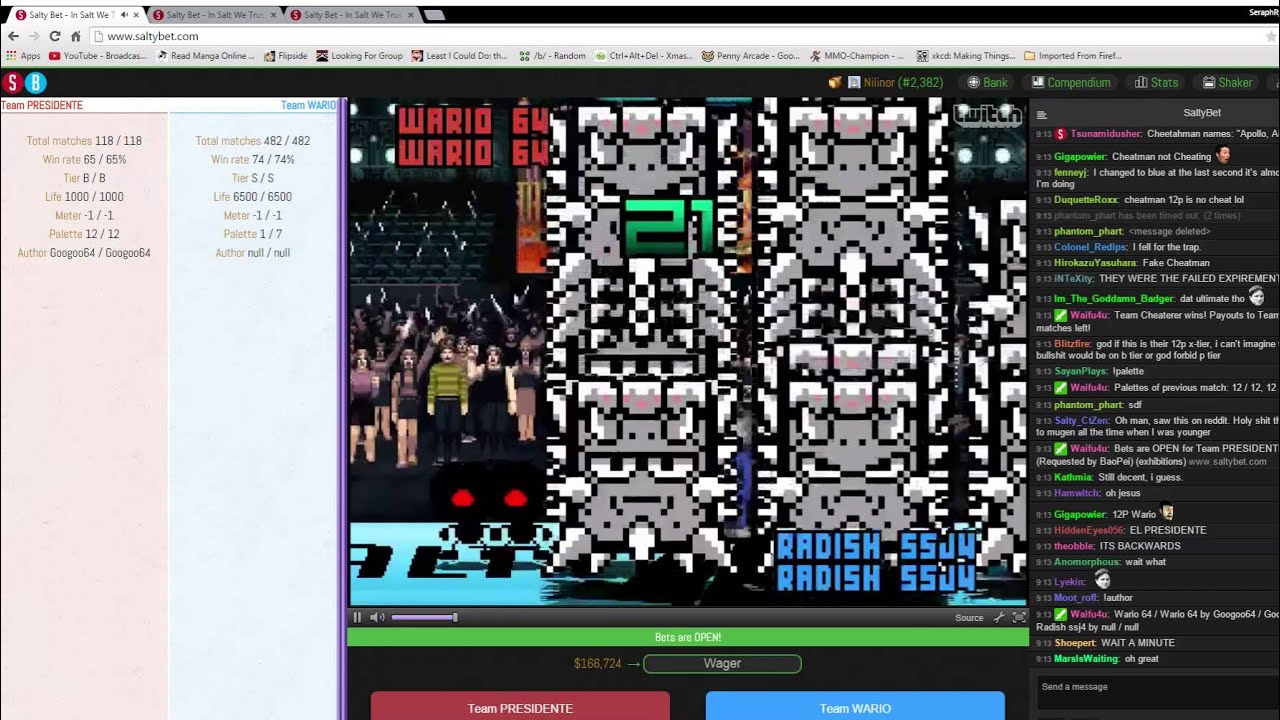Open the Stats page

[1157, 83]
